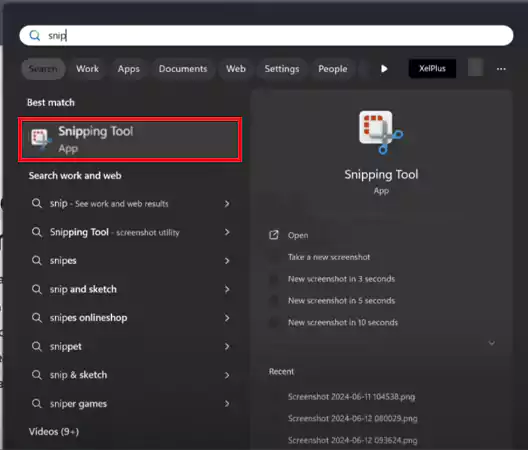Click magnifier icon beside 'snip and sketch'

pos(37,289)
